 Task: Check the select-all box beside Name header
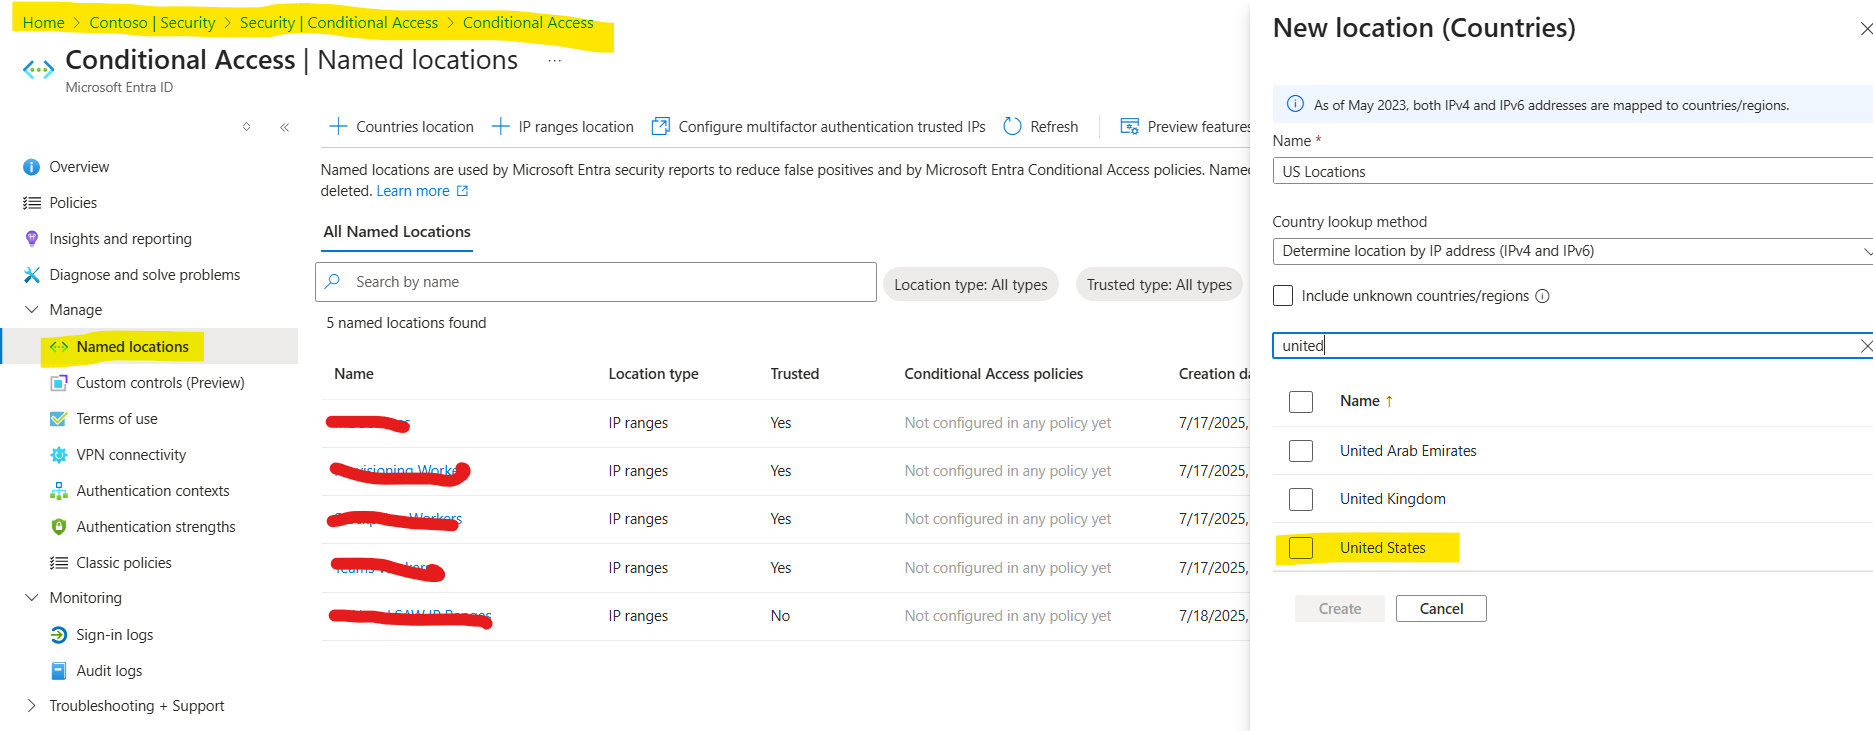point(1301,402)
